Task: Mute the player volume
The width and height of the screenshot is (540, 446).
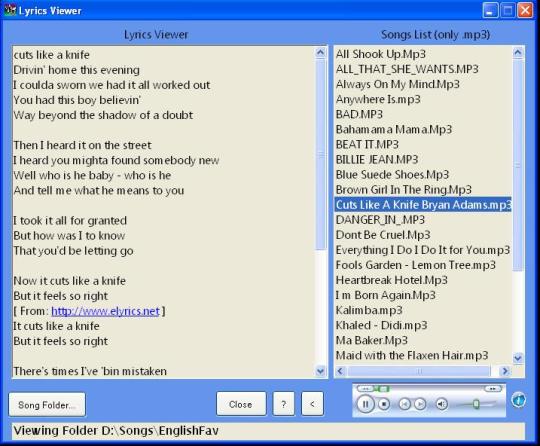Action: coord(442,404)
